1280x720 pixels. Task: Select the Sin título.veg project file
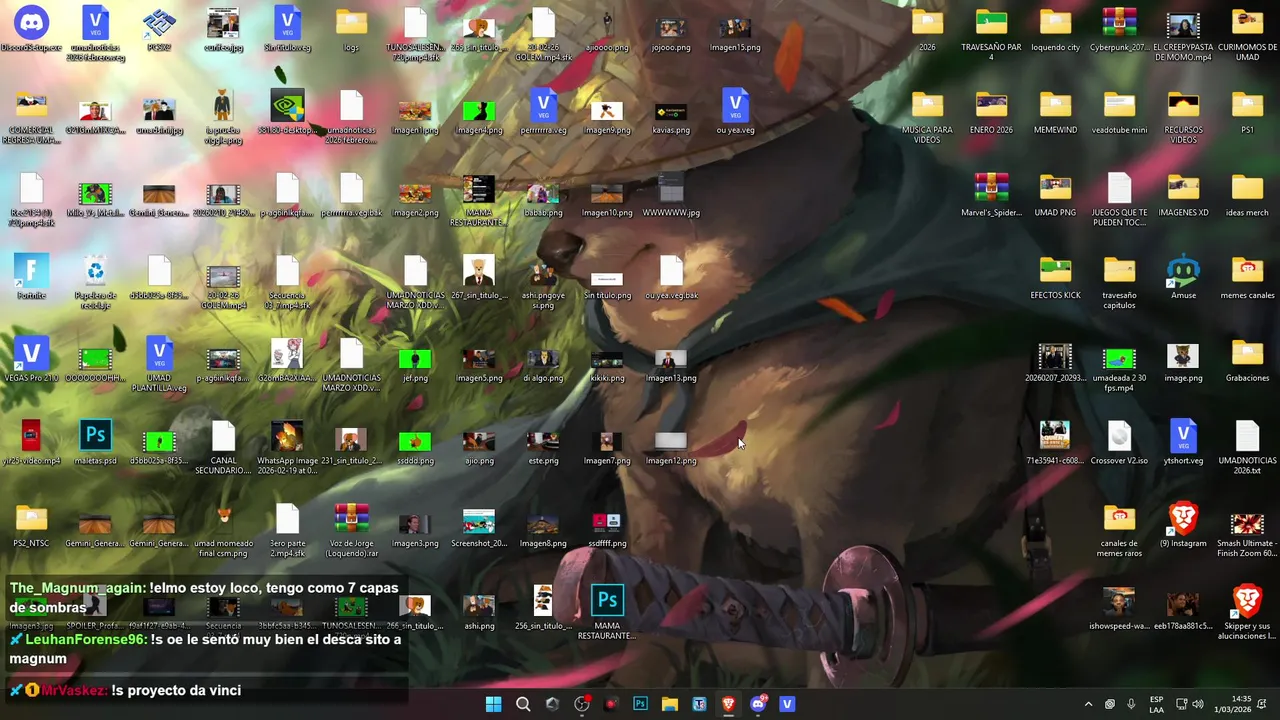(x=287, y=23)
